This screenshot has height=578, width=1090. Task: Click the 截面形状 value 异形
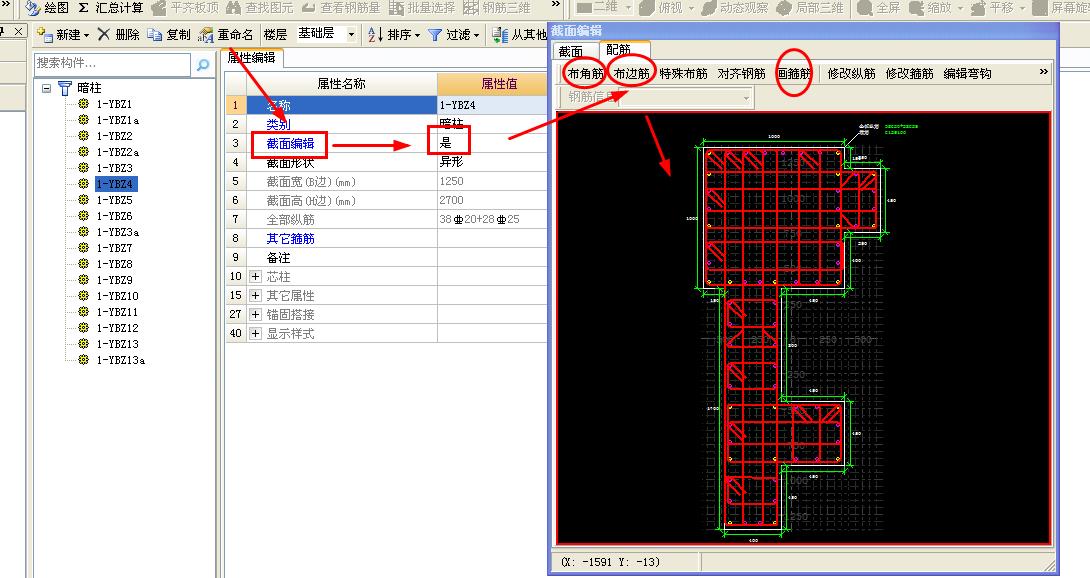tap(451, 161)
